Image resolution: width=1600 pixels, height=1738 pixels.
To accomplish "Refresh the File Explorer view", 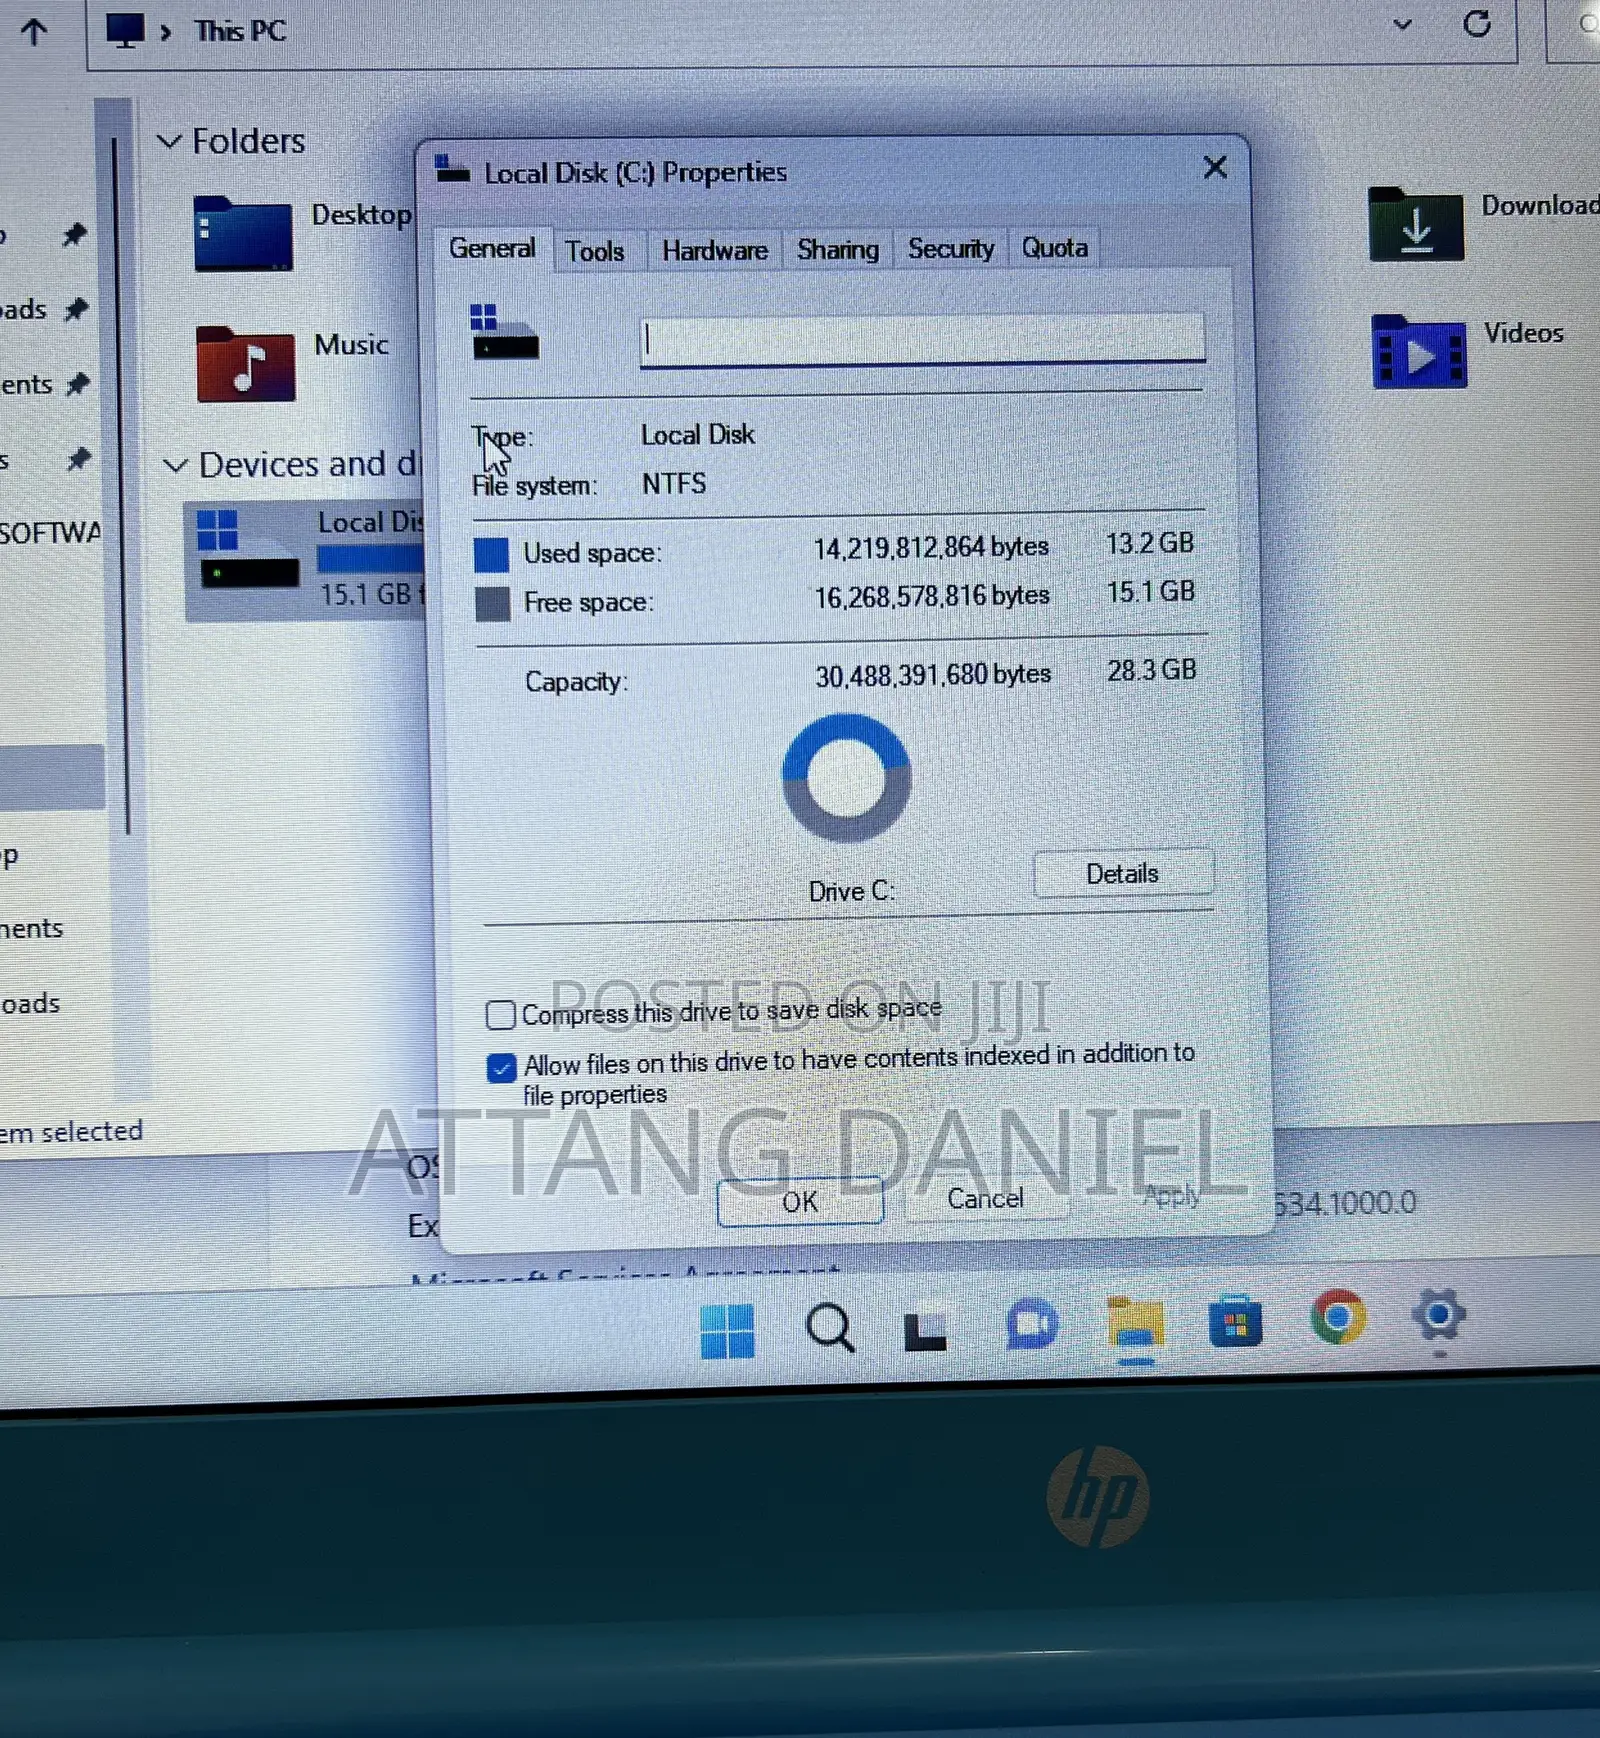I will point(1477,23).
